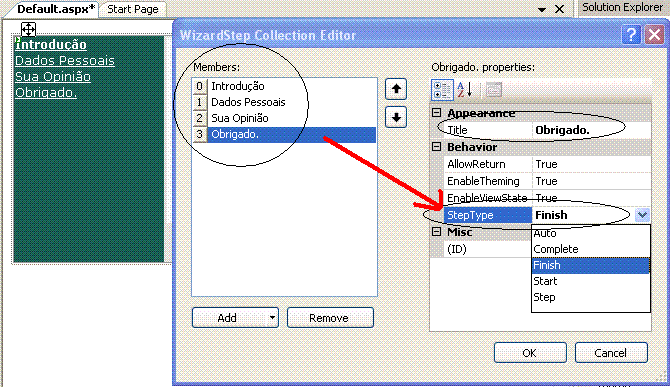Choose Start from StepType list

coord(591,281)
